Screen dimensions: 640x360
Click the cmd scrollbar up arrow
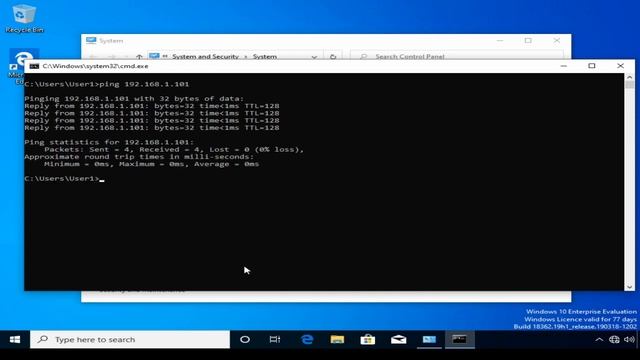click(x=629, y=77)
